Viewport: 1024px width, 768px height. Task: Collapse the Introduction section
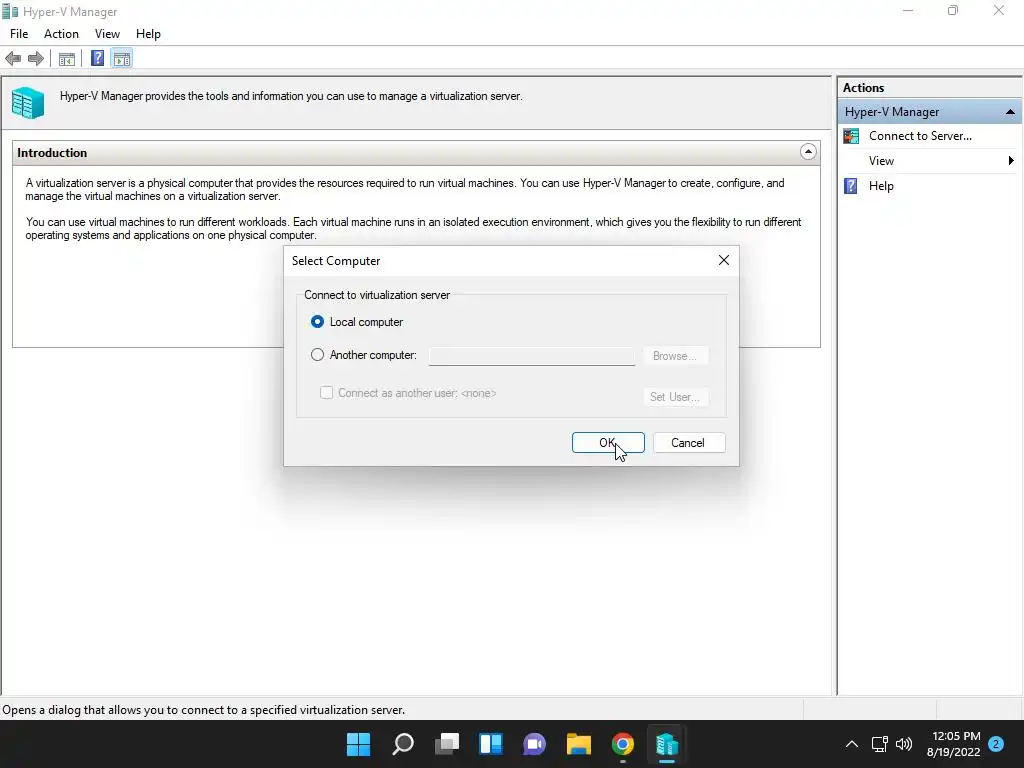tap(808, 152)
